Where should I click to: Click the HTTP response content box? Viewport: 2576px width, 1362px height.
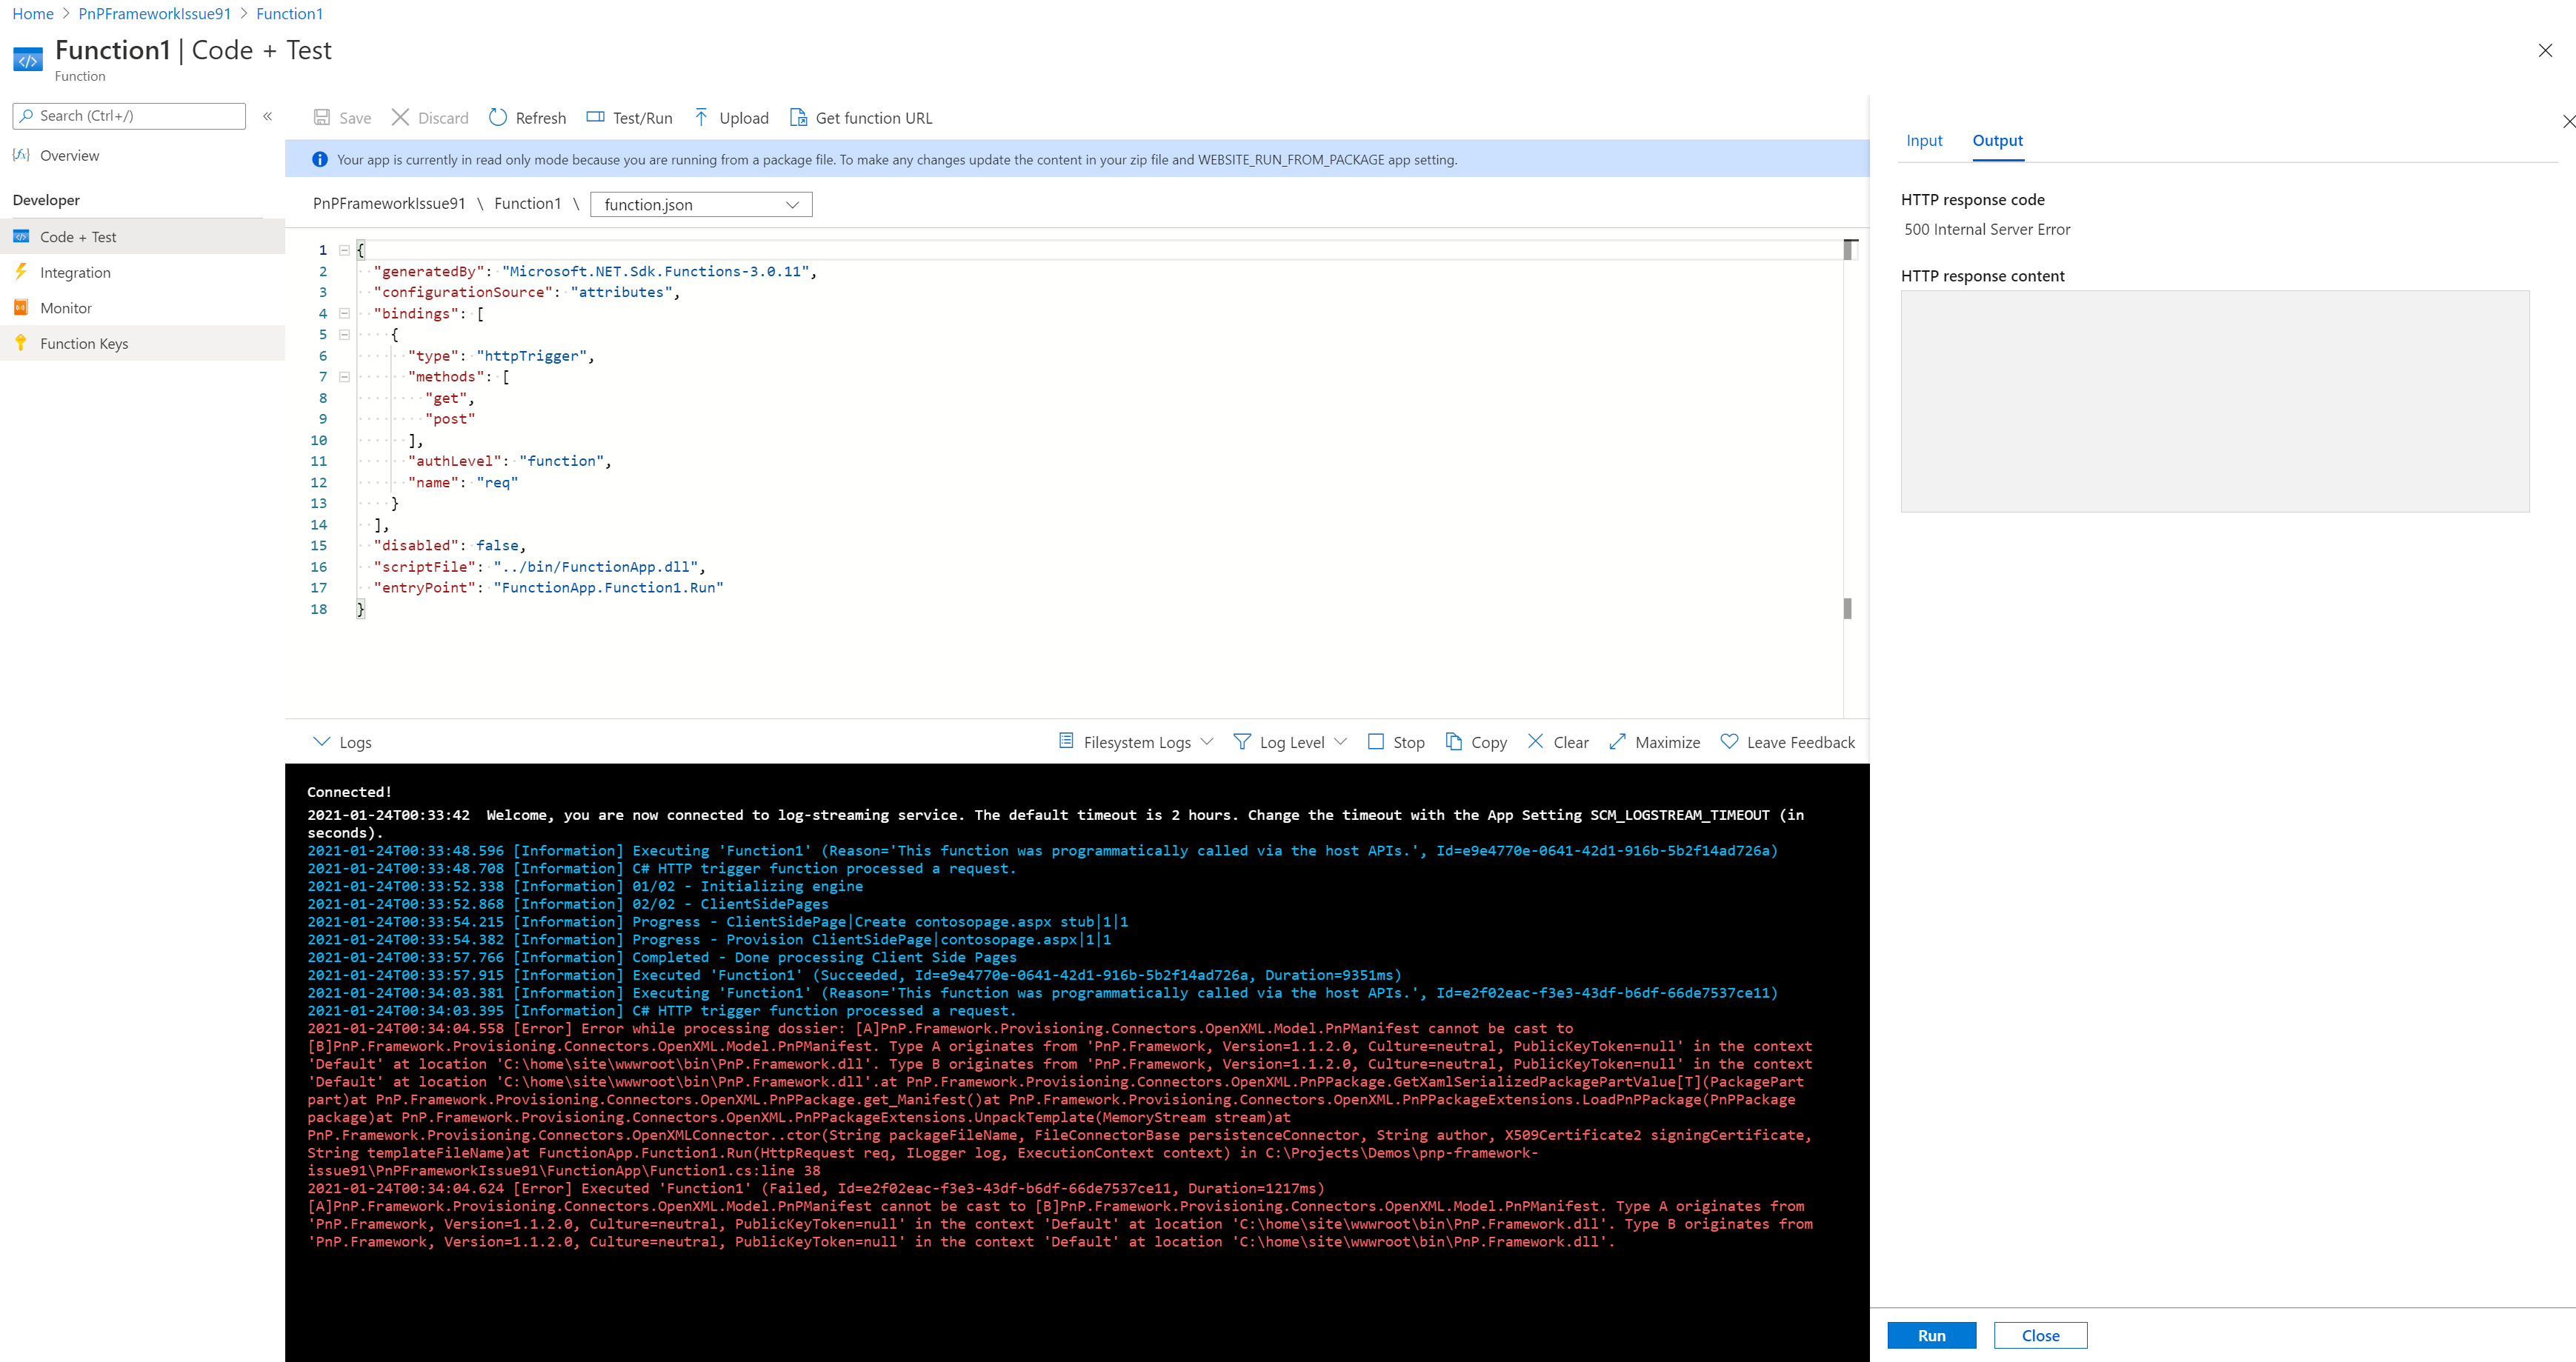tap(2215, 401)
